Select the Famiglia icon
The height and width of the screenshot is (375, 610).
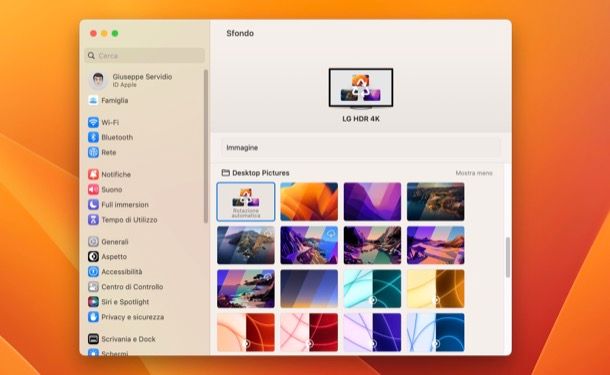pos(93,100)
